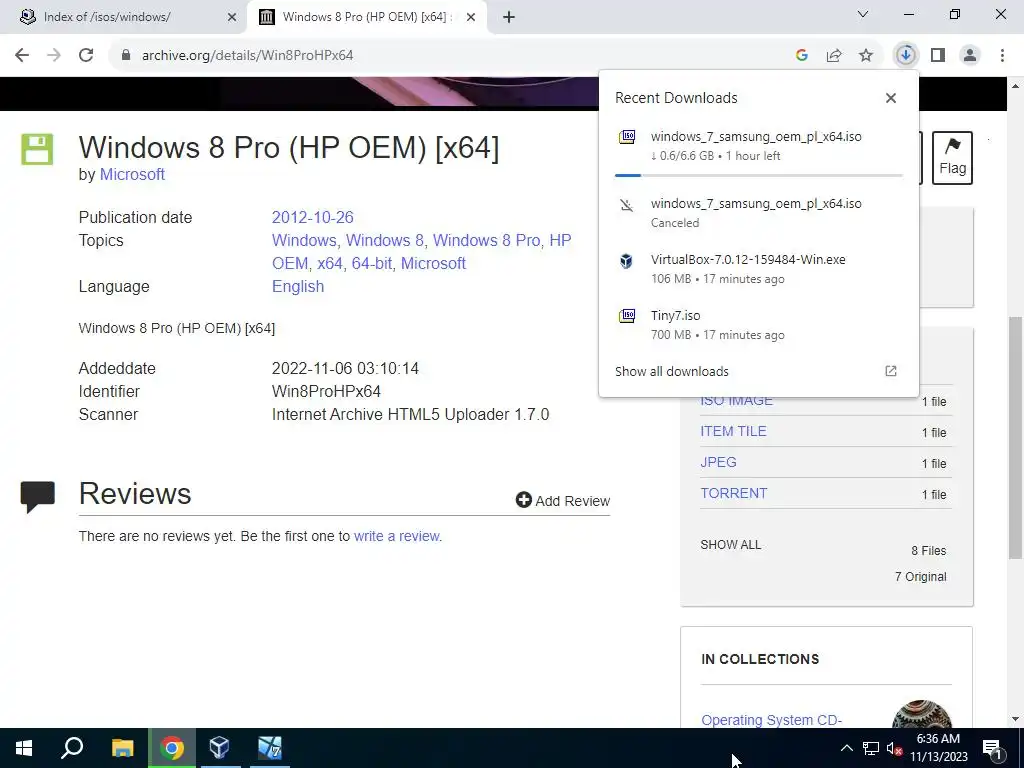
Task: Toggle the Chrome downloads bubble icon
Action: click(906, 56)
